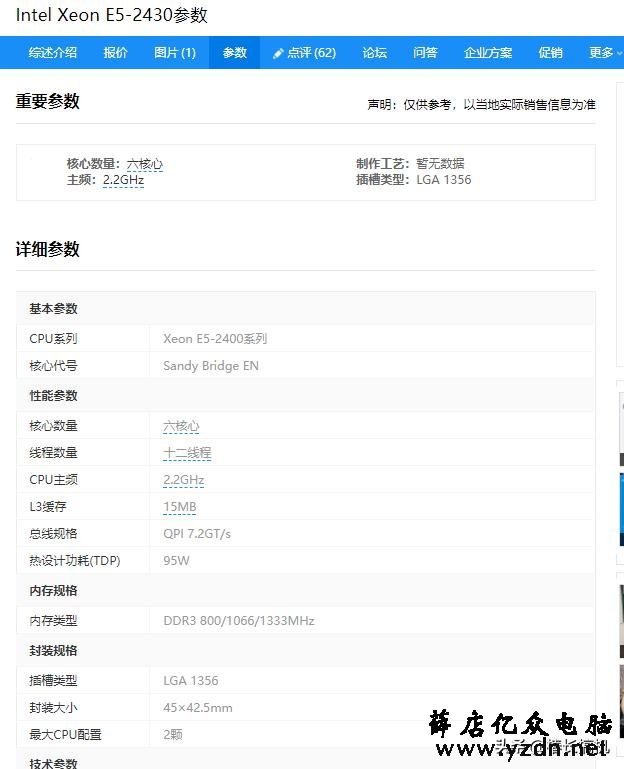
Task: Select the Xeon E5-2400系列 value text
Action: 215,339
